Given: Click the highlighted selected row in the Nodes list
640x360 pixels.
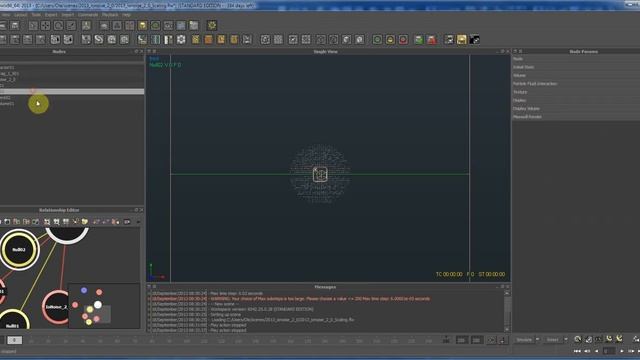Looking at the screenshot, I should point(72,91).
